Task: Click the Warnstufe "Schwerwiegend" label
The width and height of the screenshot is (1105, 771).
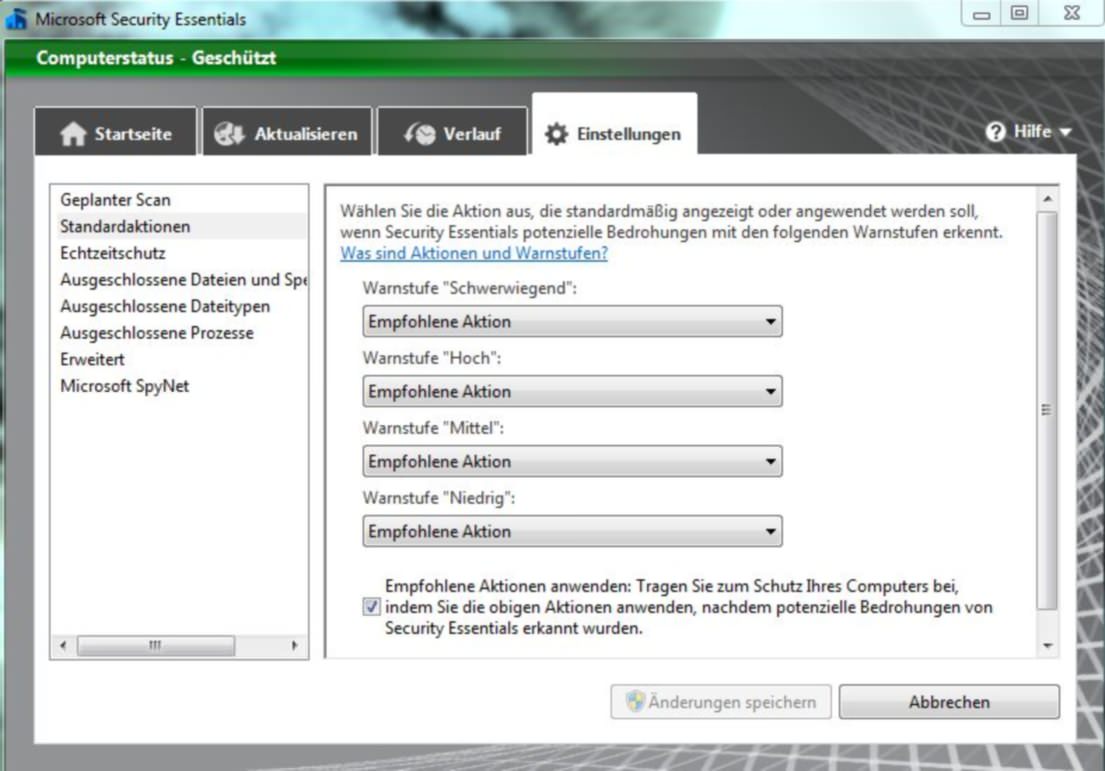Action: pos(469,288)
